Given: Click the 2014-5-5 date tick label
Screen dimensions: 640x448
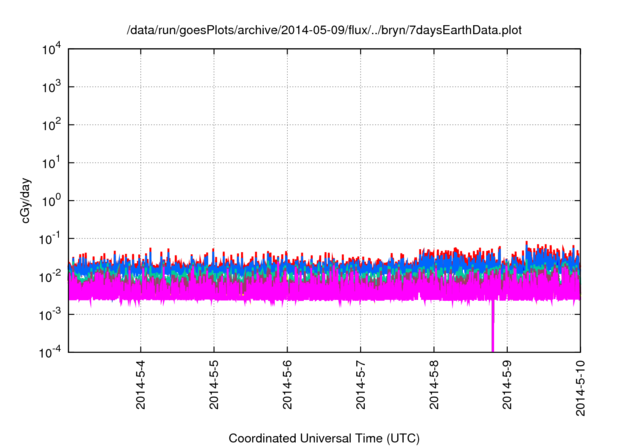Looking at the screenshot, I should coord(214,385).
